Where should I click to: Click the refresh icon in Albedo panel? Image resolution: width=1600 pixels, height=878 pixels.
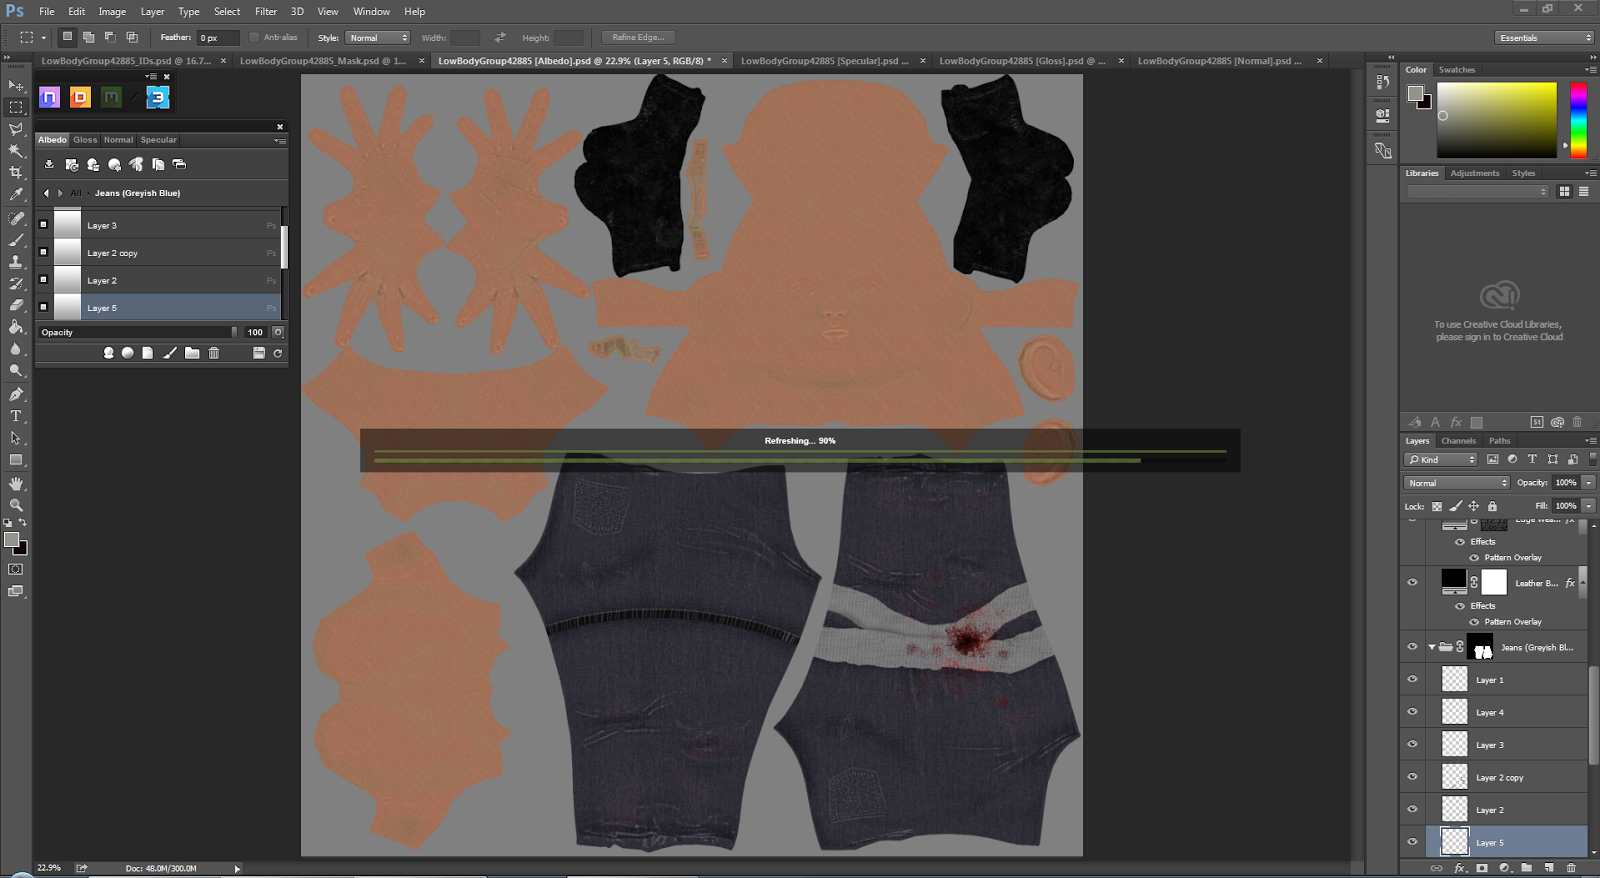click(x=278, y=353)
